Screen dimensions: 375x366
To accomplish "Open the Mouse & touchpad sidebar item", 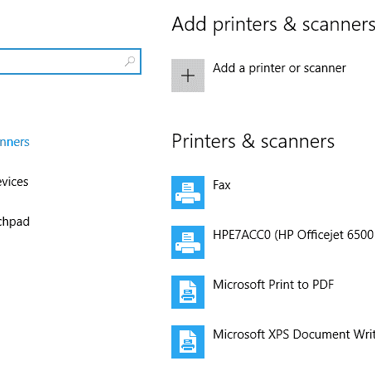I will (15, 222).
